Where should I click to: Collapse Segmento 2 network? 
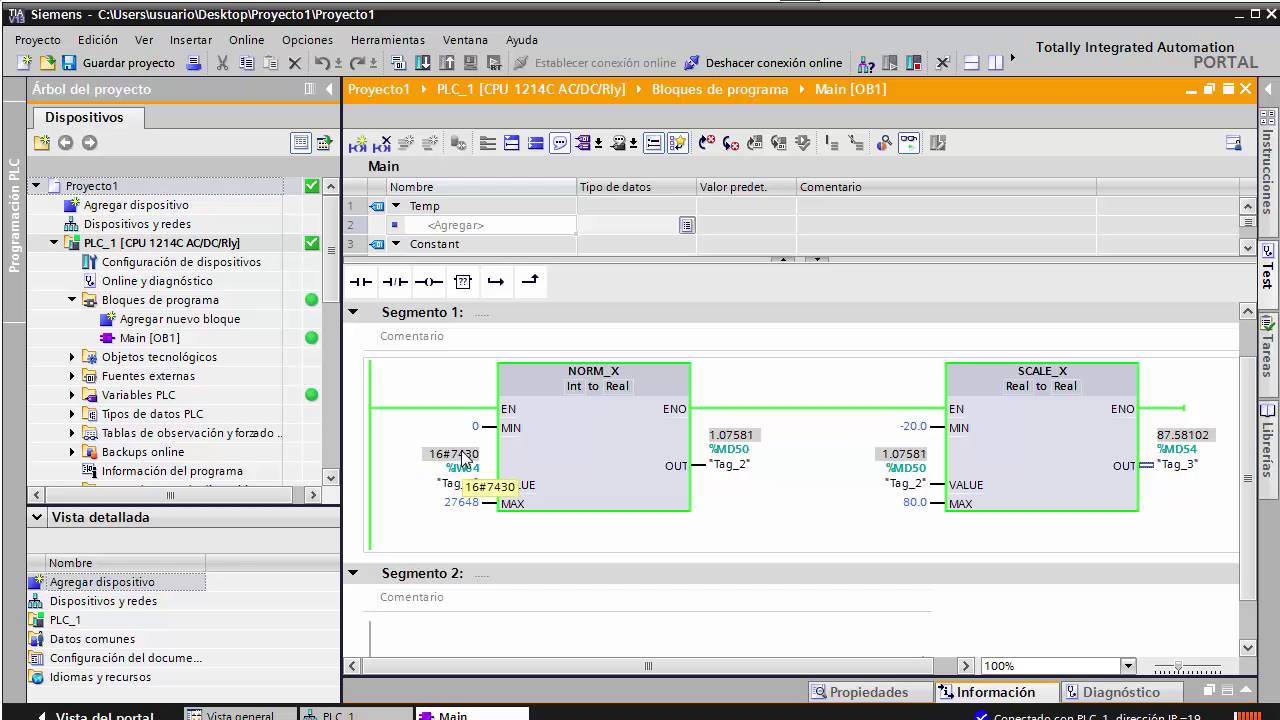tap(353, 573)
